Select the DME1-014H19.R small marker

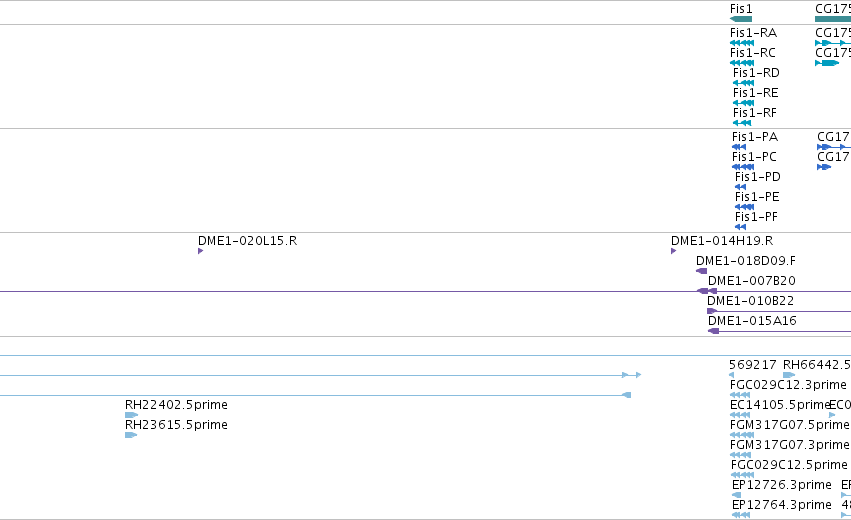[674, 251]
